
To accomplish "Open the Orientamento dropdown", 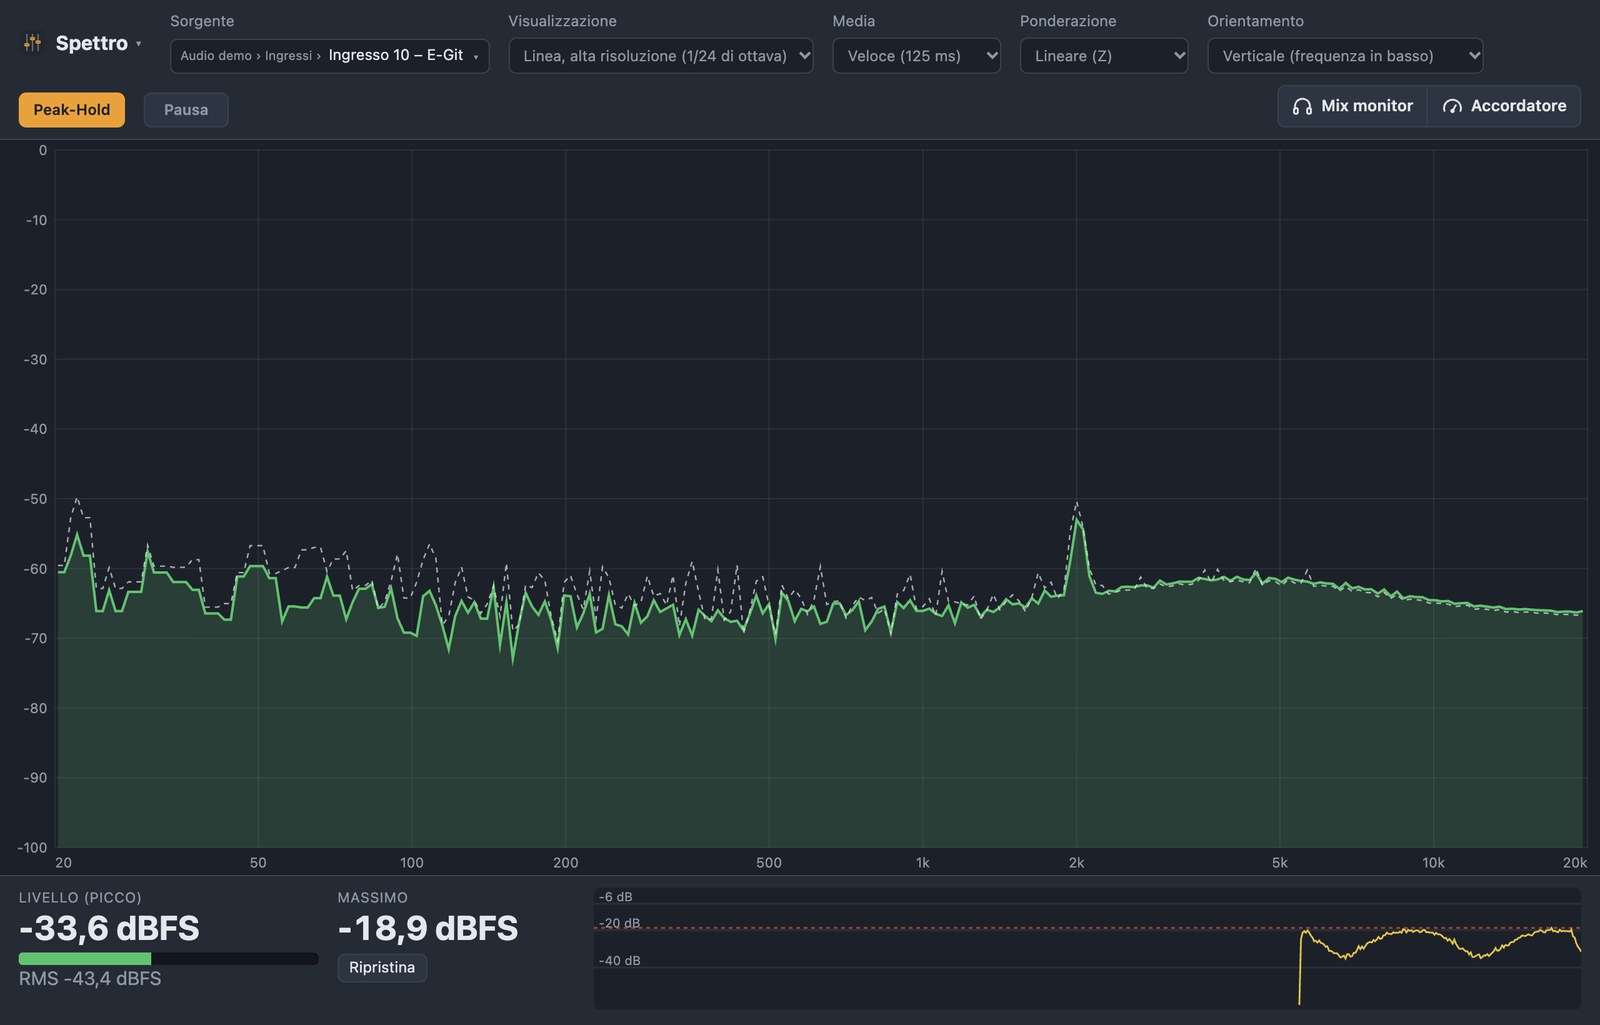I will (1345, 56).
